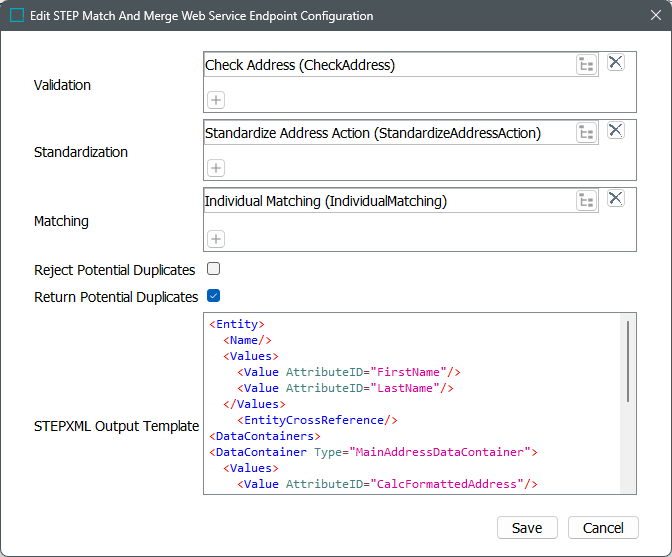Click the Standardize Address Action field
Viewport: 672px width, 557px height.
point(386,133)
